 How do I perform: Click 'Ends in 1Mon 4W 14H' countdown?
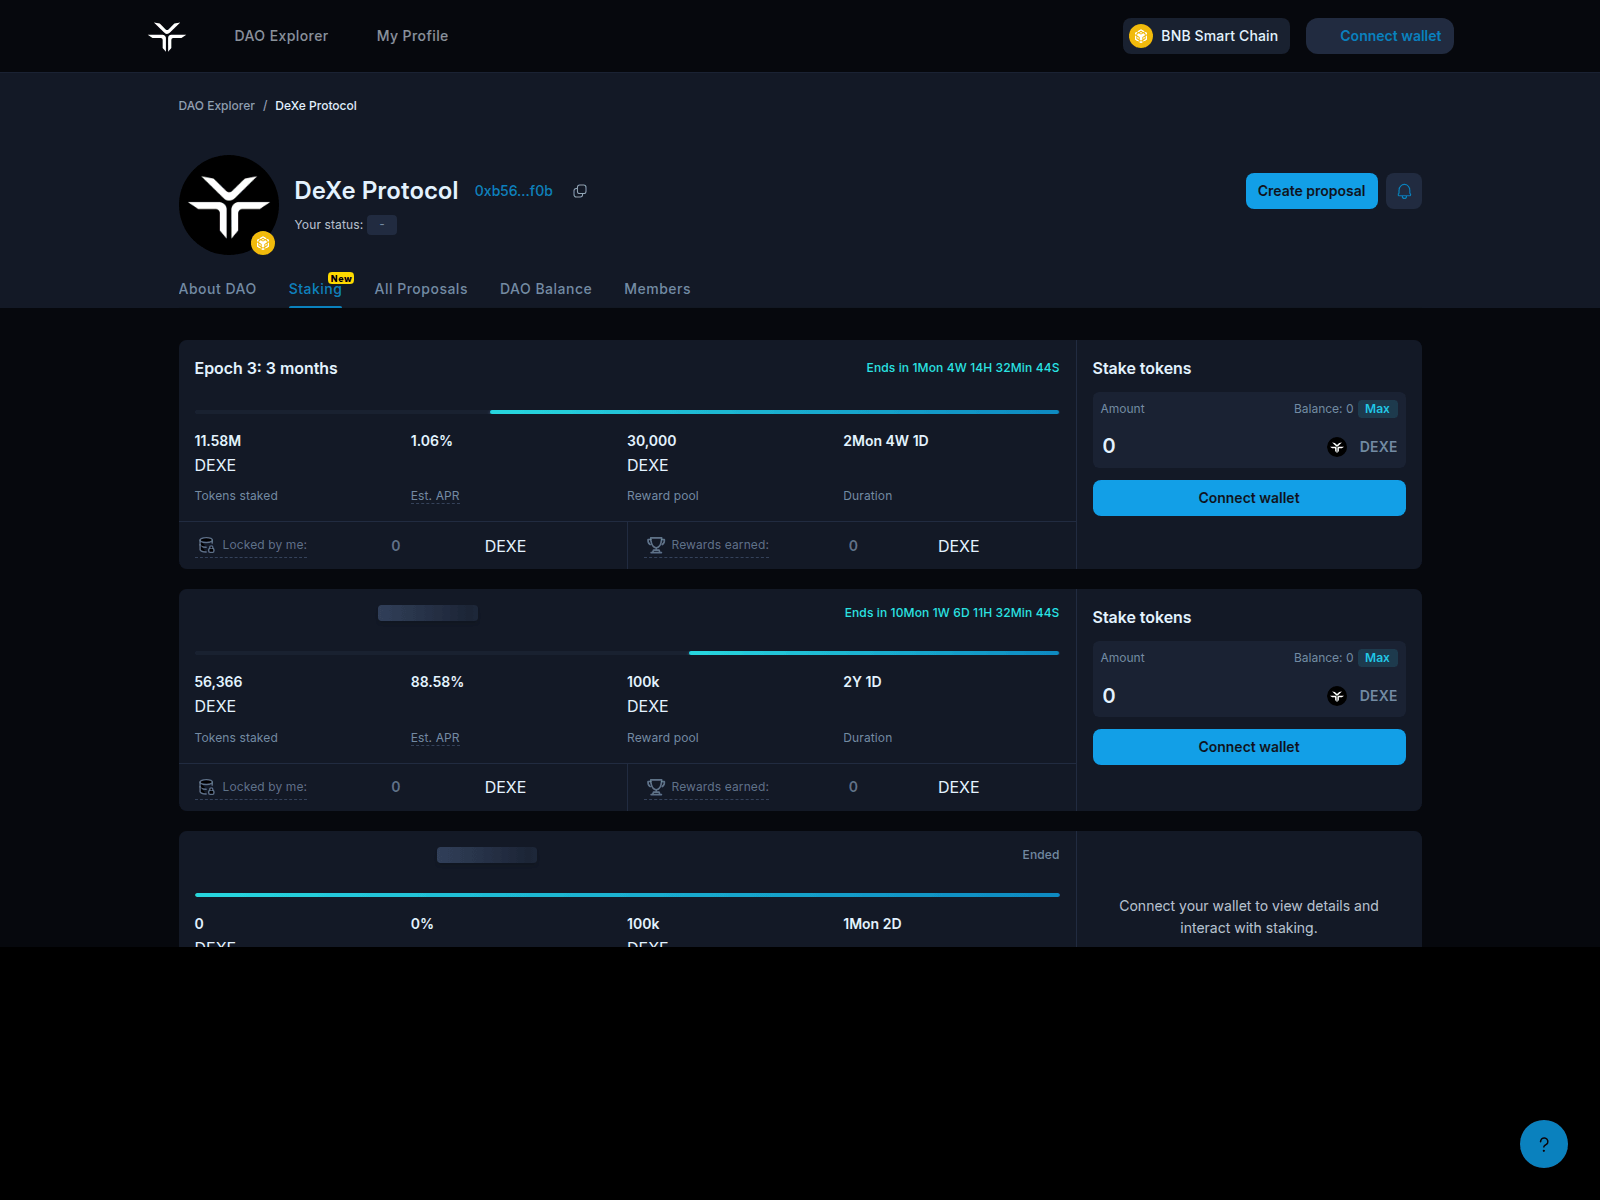(x=962, y=368)
